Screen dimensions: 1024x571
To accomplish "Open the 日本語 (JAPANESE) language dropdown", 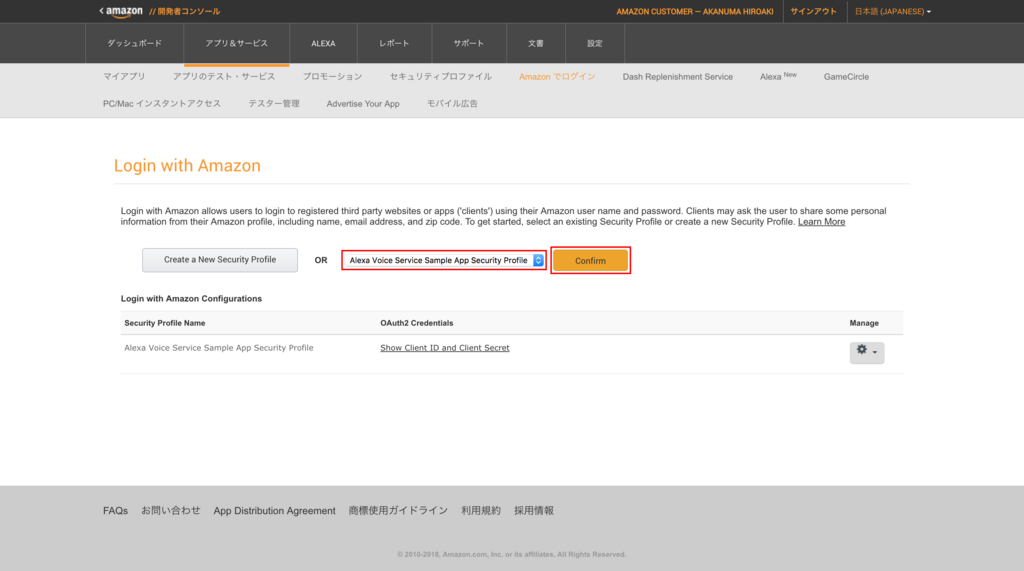I will coord(893,12).
